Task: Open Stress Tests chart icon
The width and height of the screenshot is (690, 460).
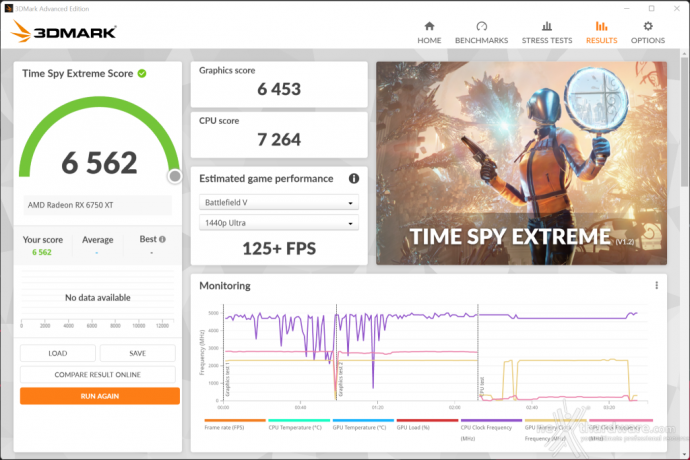Action: tap(547, 26)
